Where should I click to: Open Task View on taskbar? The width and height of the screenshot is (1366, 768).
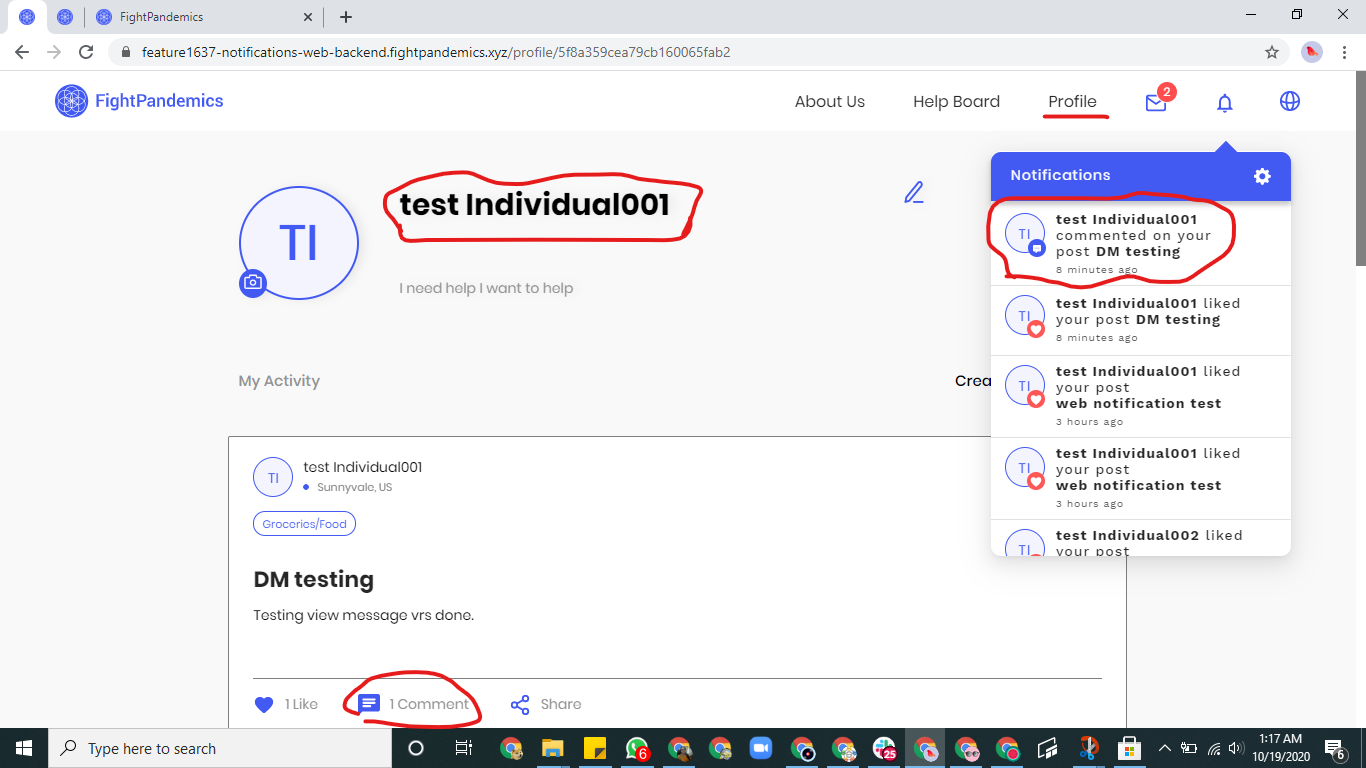pyautogui.click(x=463, y=748)
